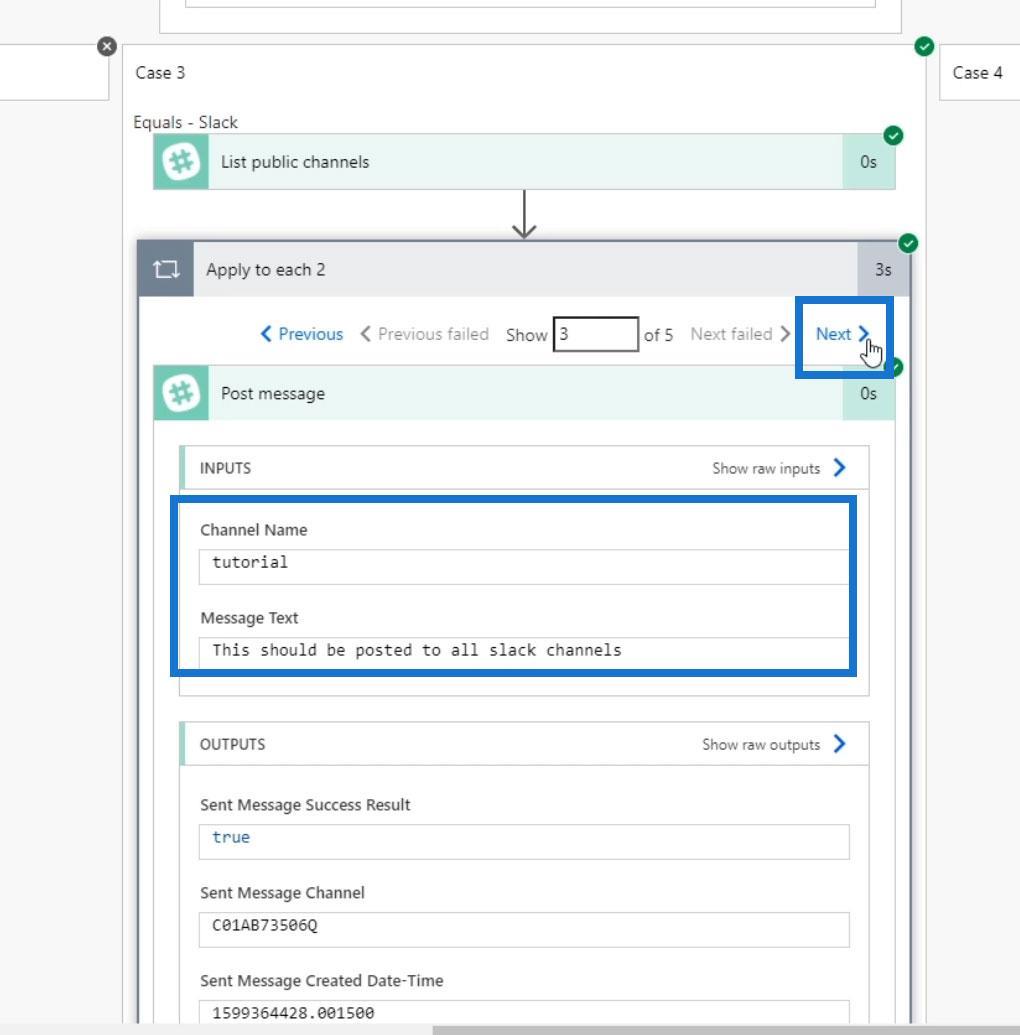Click the green check on Apply to each 2

tap(908, 244)
